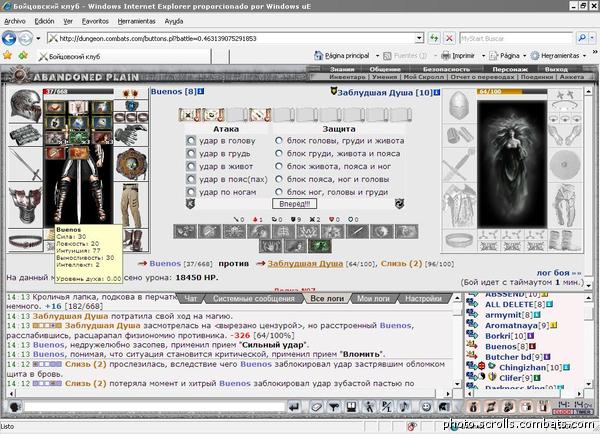Screen dimensions: 600x434
Task: Click the magnifier search icon
Action: 582,38
